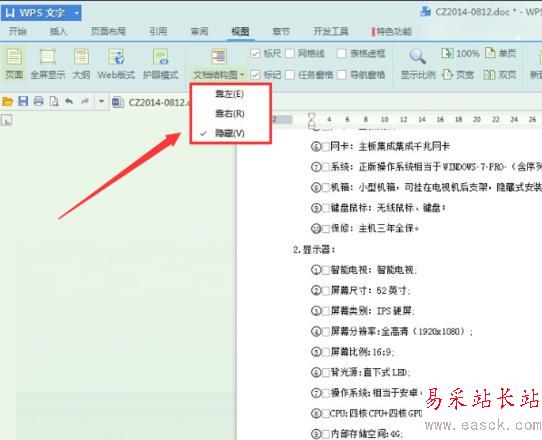542x440 pixels.
Task: Enable the gridlines (网格线) checkbox
Action: (290, 53)
